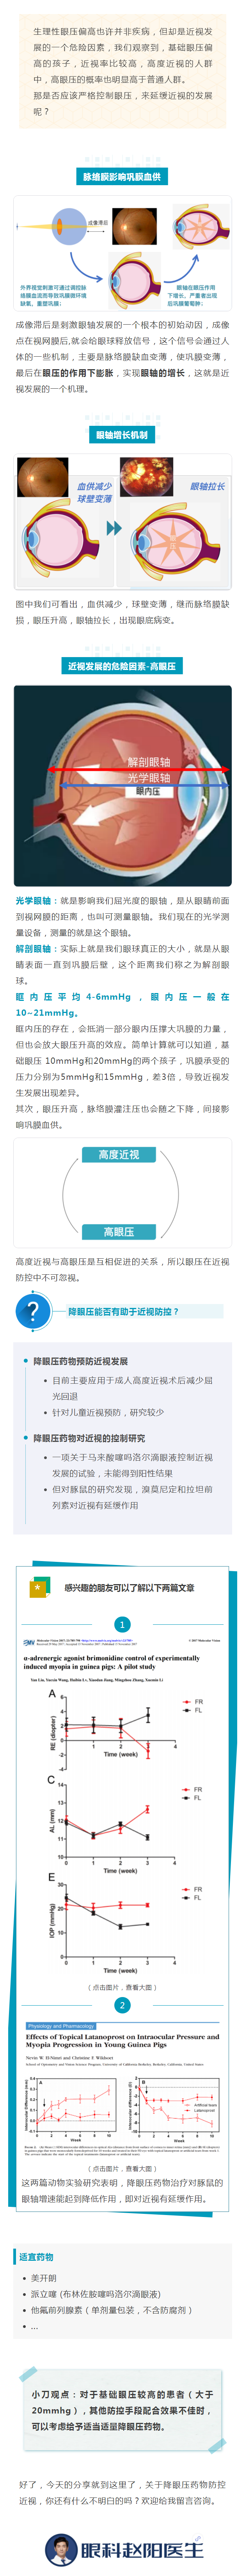The width and height of the screenshot is (245, 2576).
Task: Click the 脉络膜影响巩膜血供 section header
Action: point(122,176)
